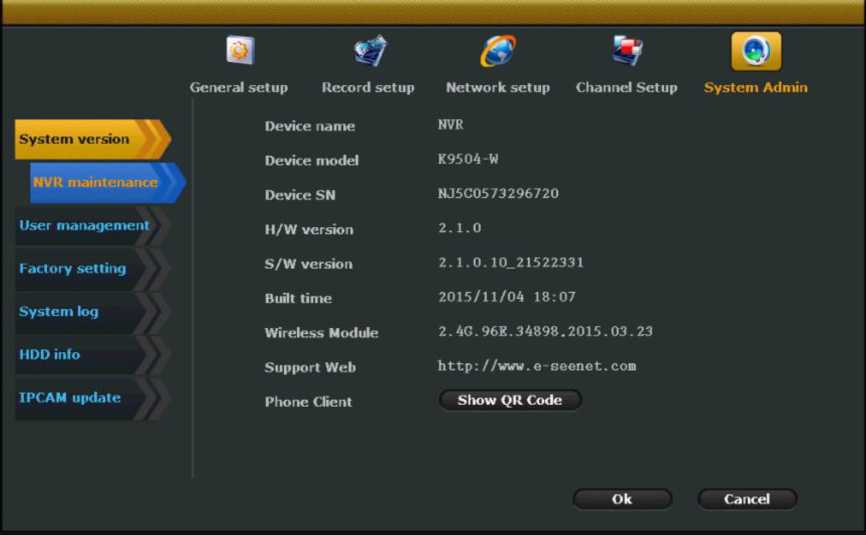The image size is (866, 535).
Task: View the System log
Action: point(59,311)
